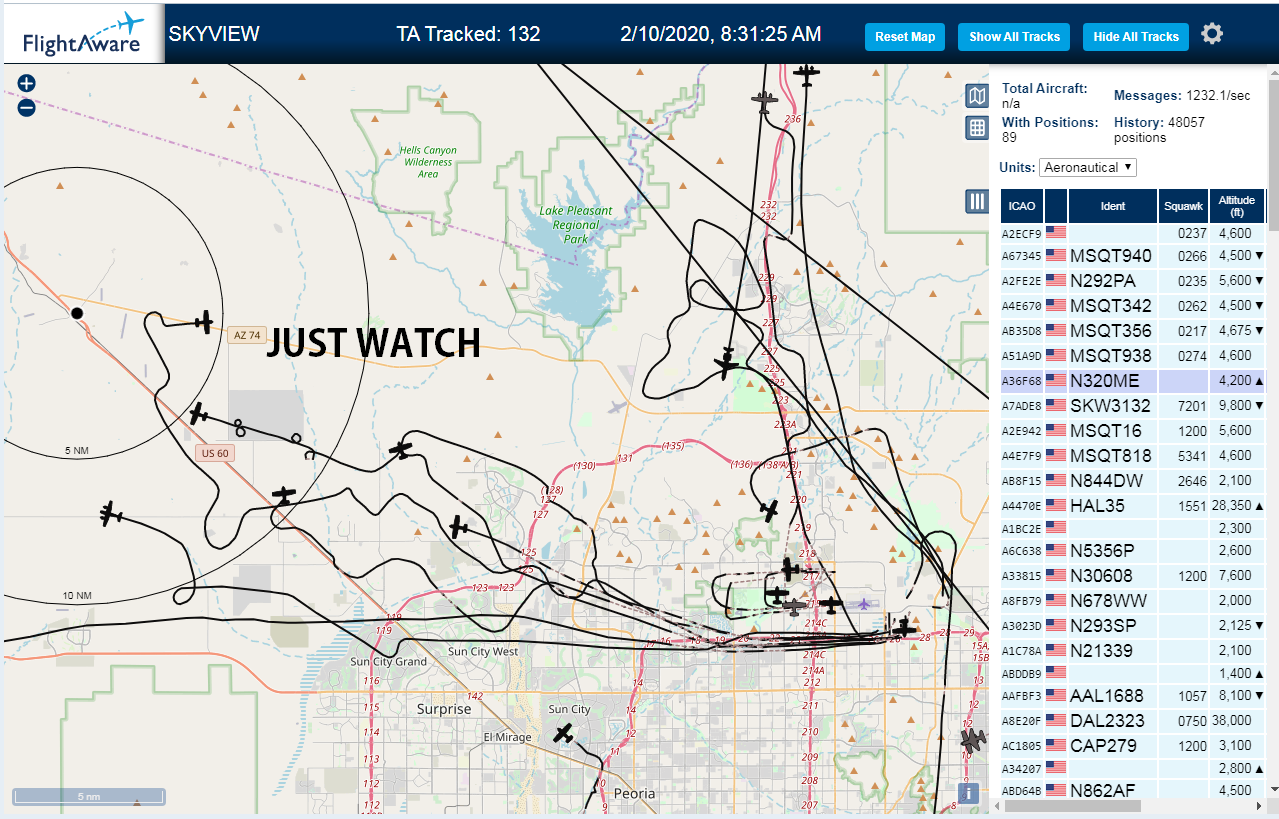
Task: Select the CAP279 aircraft row
Action: (x=1134, y=745)
